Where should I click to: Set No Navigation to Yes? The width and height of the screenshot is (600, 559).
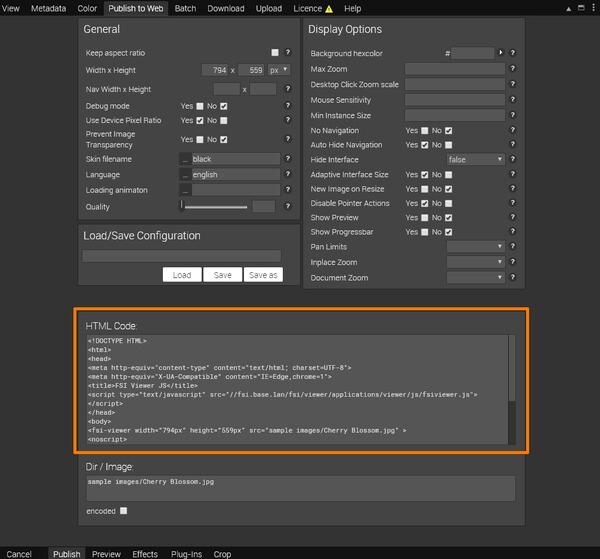(x=424, y=131)
